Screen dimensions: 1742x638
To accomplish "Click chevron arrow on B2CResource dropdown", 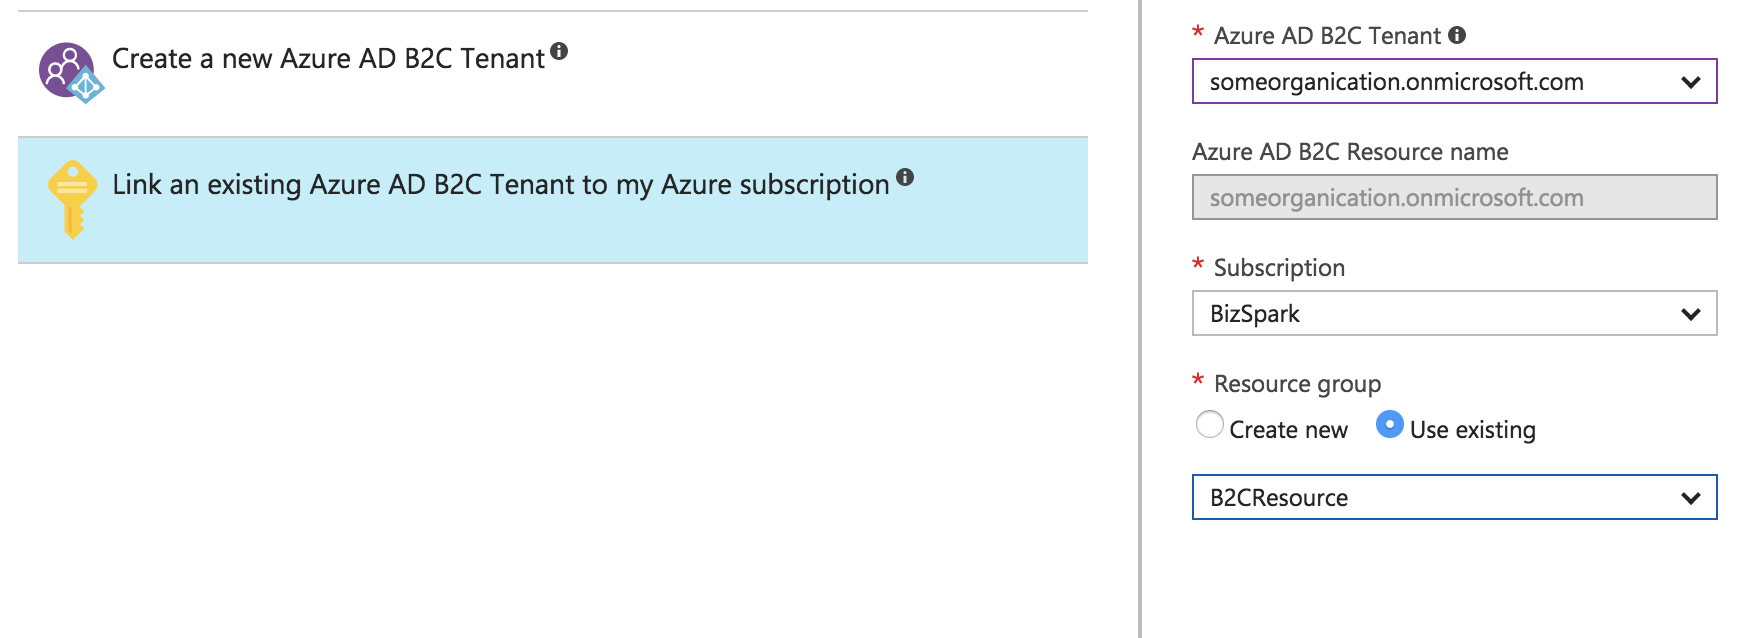I will (x=1690, y=498).
